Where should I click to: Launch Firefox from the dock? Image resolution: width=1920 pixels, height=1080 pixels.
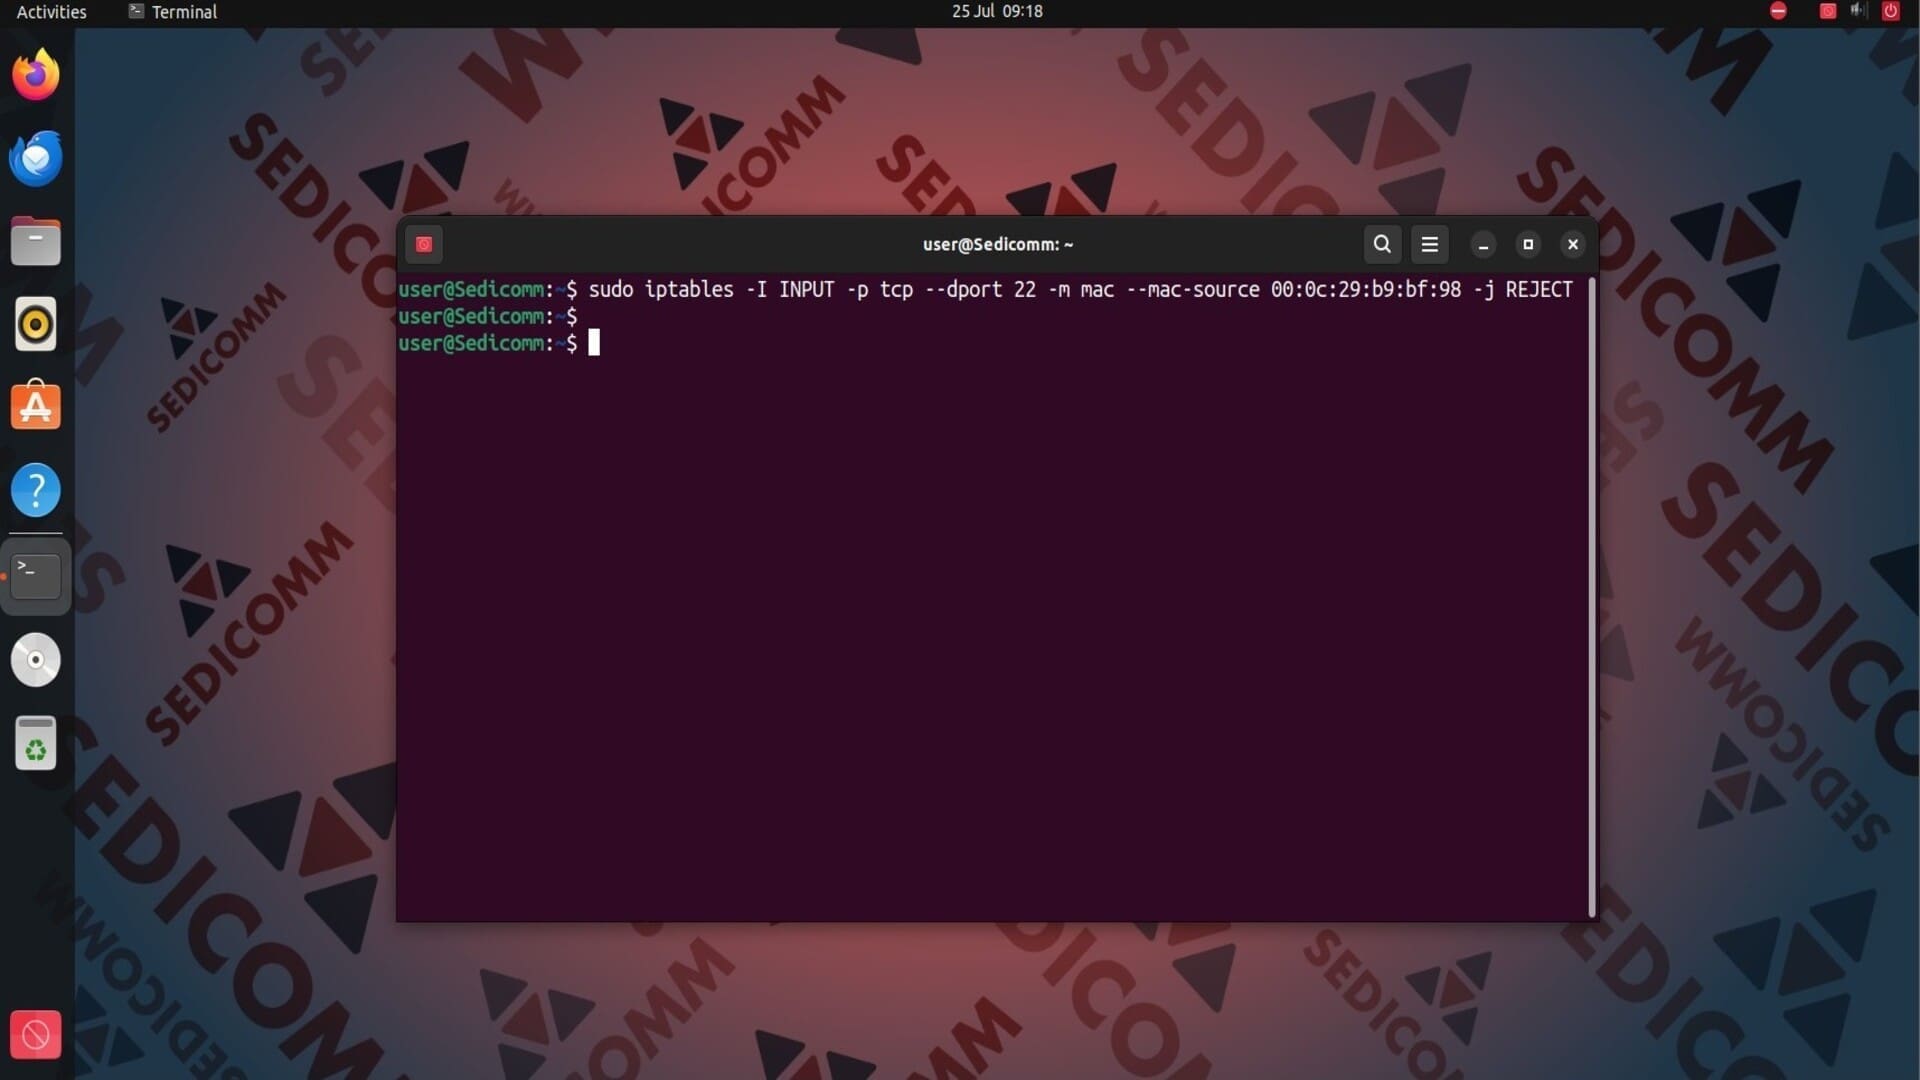point(36,75)
